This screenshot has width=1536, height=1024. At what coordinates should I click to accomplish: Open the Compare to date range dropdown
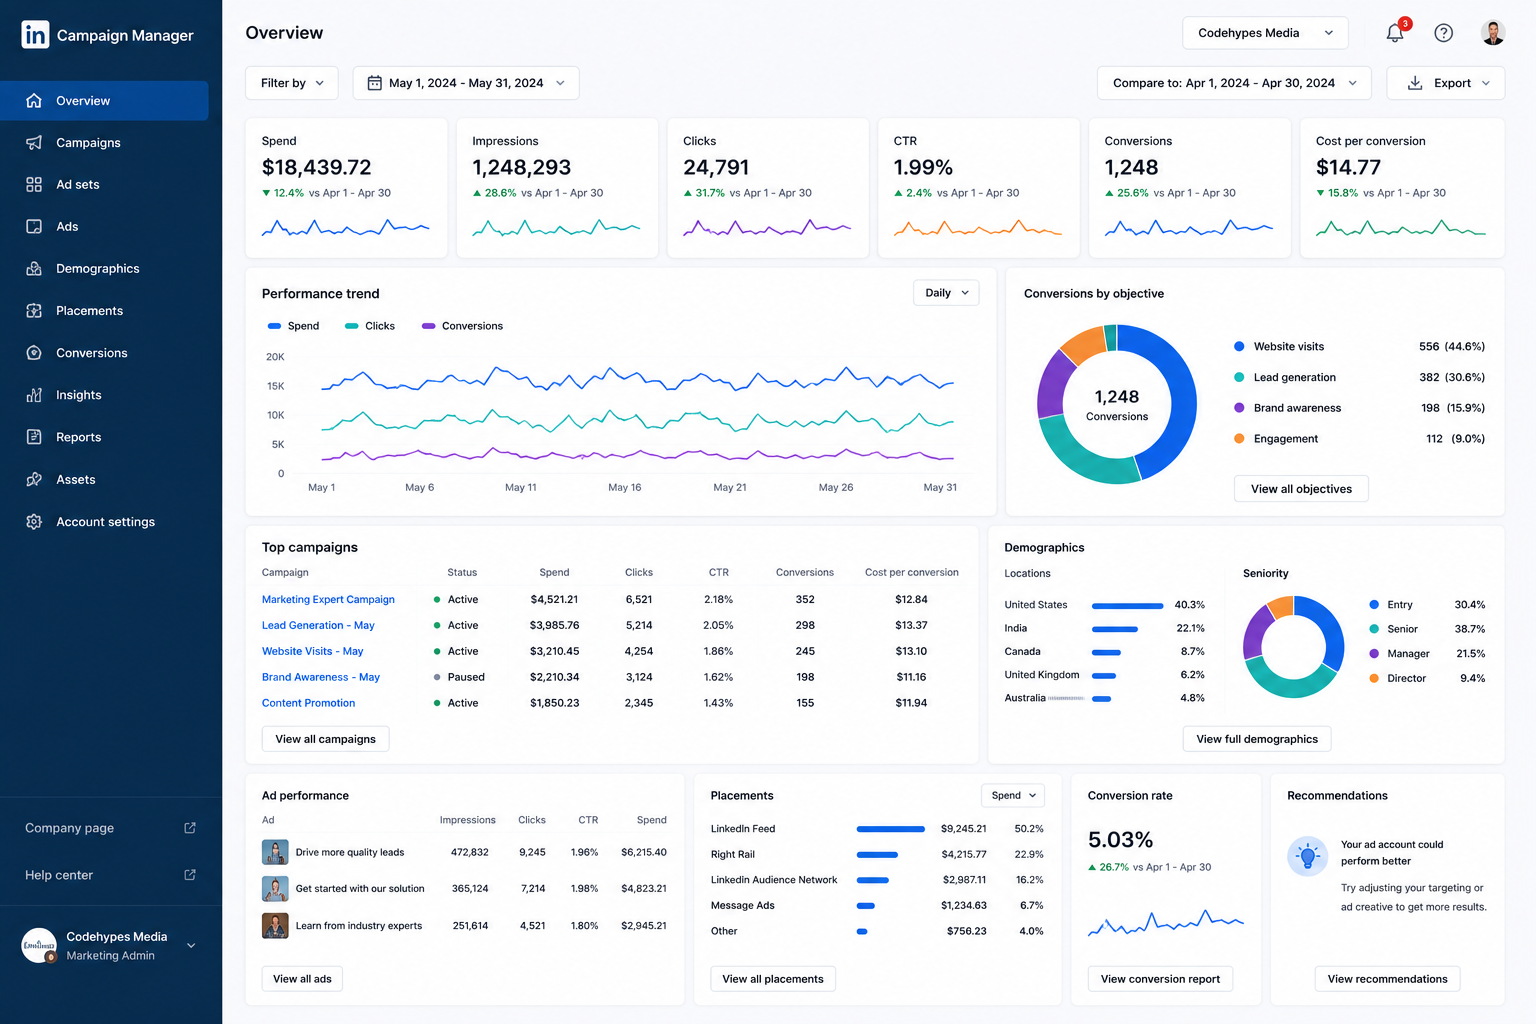(1234, 83)
